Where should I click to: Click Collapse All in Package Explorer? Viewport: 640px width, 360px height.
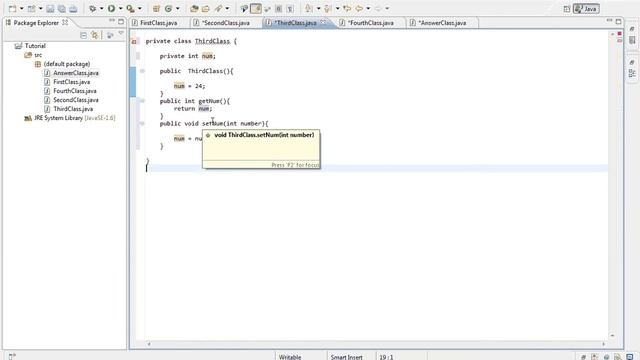83,36
